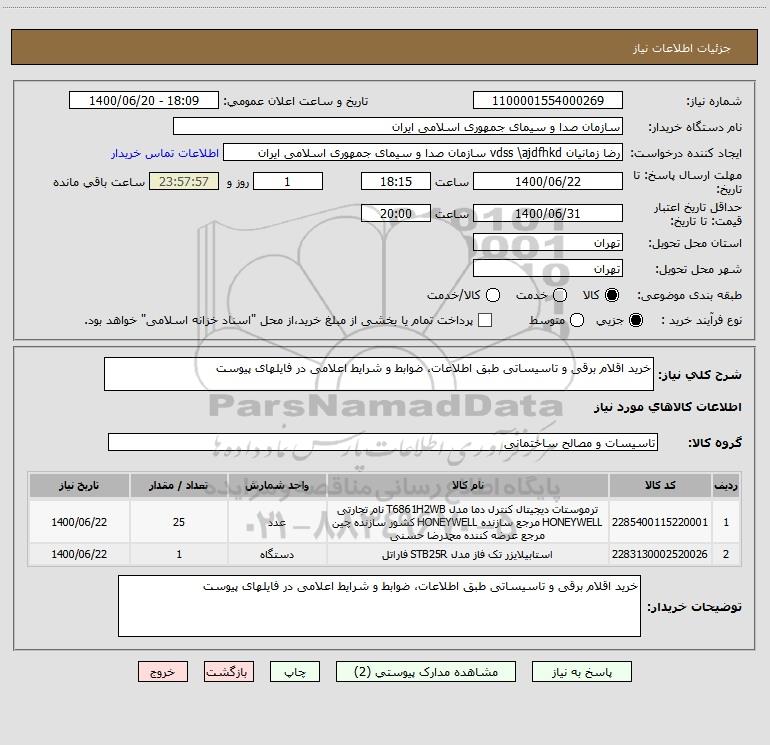Click the گروه کالا field تاسیسات و مصالح ساختمانی
The image size is (770, 745).
pyautogui.click(x=383, y=442)
